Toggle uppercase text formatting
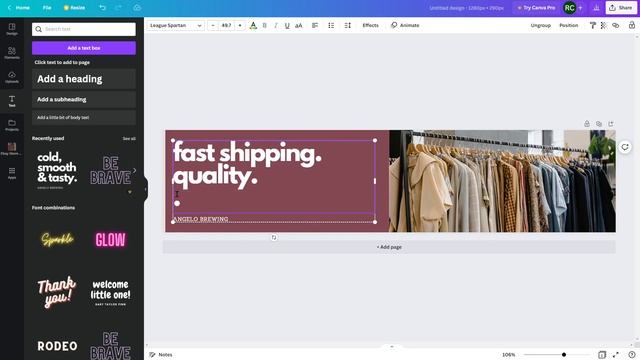Image resolution: width=640 pixels, height=360 pixels. 299,25
